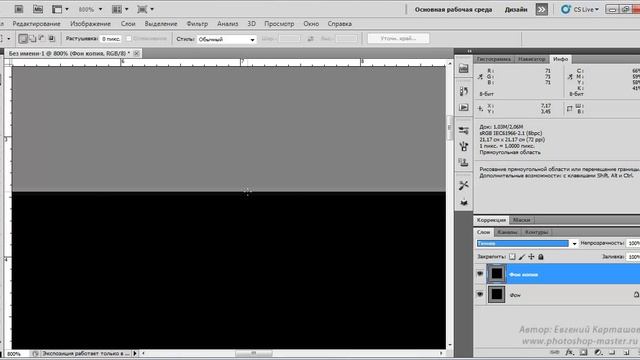Select the subtract from selection mode icon

(x=42, y=39)
